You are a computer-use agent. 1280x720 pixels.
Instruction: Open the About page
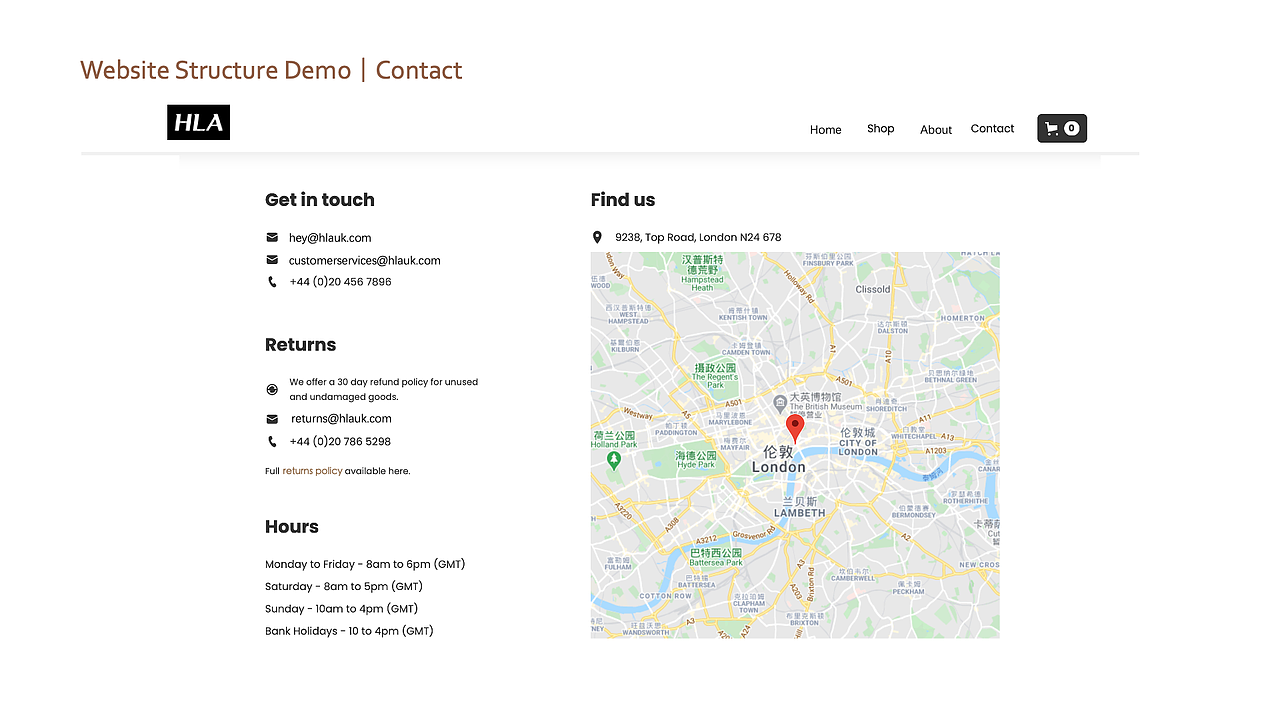[x=936, y=130]
